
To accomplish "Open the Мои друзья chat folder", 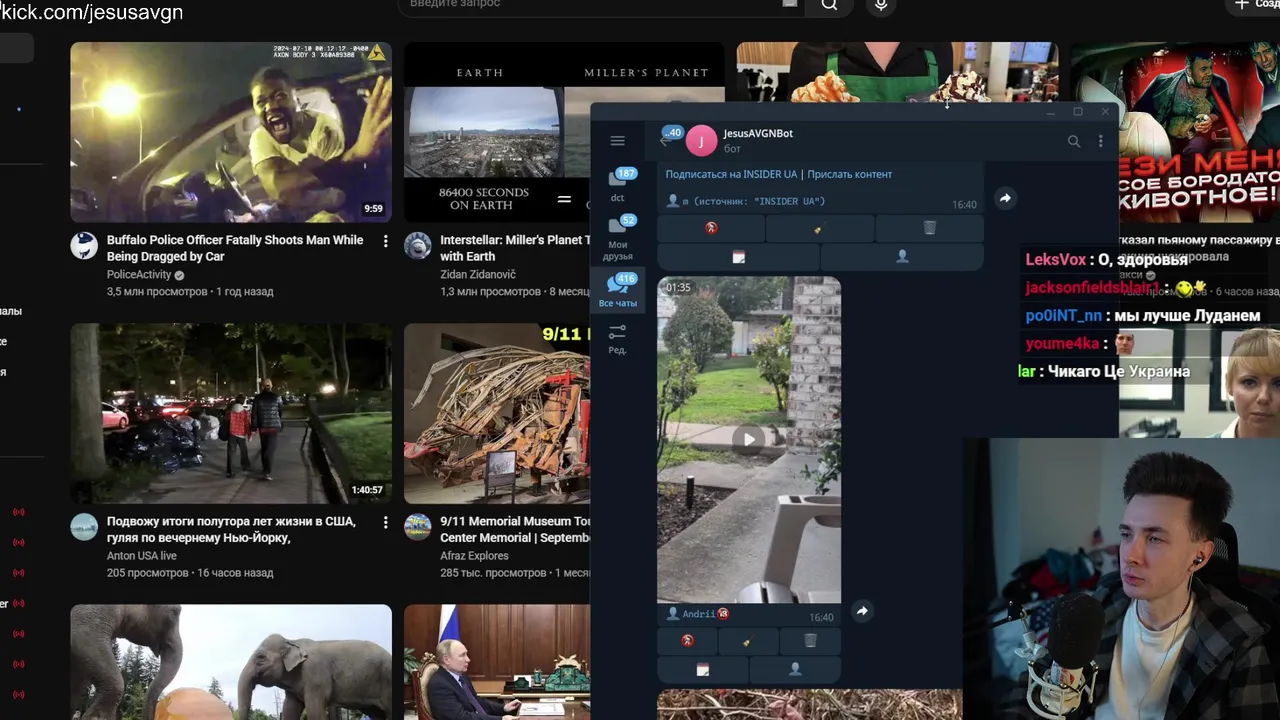I will click(618, 238).
